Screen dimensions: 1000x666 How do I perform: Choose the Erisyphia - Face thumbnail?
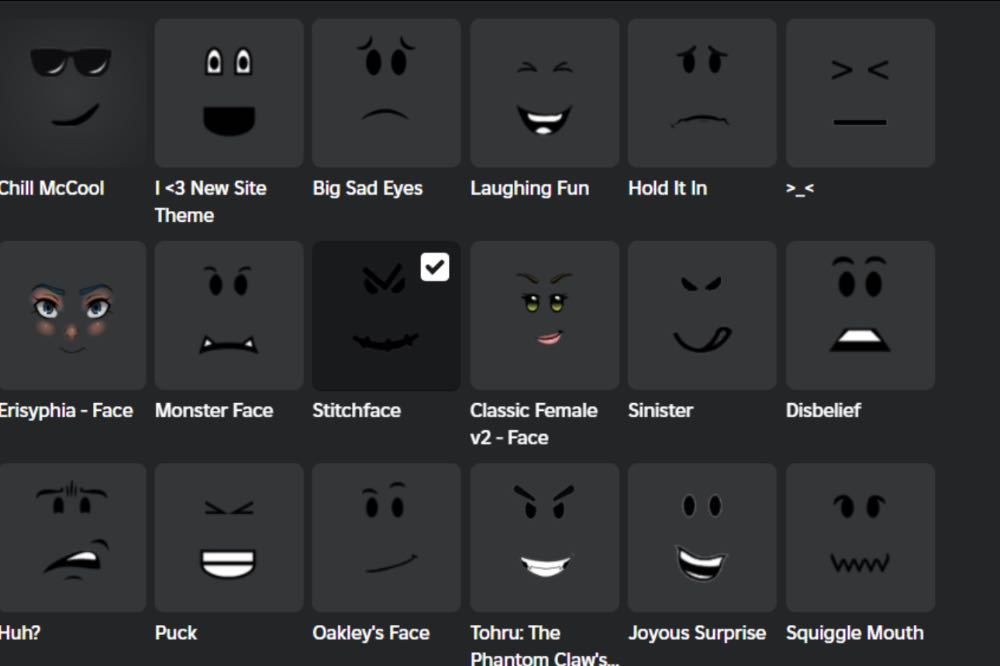(x=73, y=315)
